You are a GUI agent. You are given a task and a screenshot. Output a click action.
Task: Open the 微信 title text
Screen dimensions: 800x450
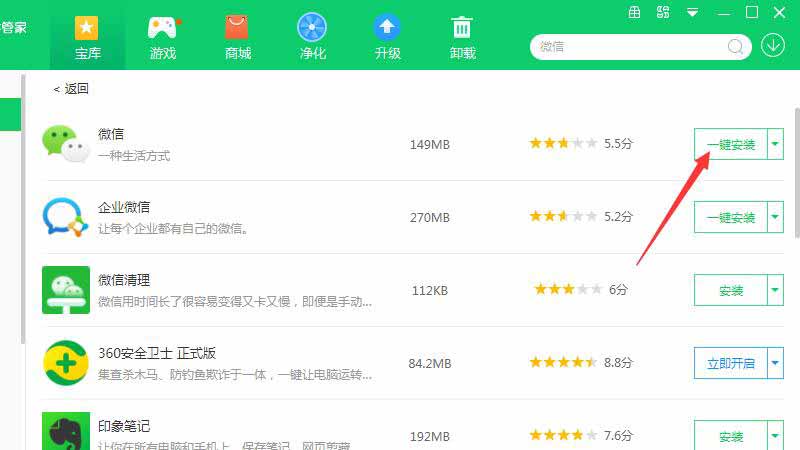(111, 134)
